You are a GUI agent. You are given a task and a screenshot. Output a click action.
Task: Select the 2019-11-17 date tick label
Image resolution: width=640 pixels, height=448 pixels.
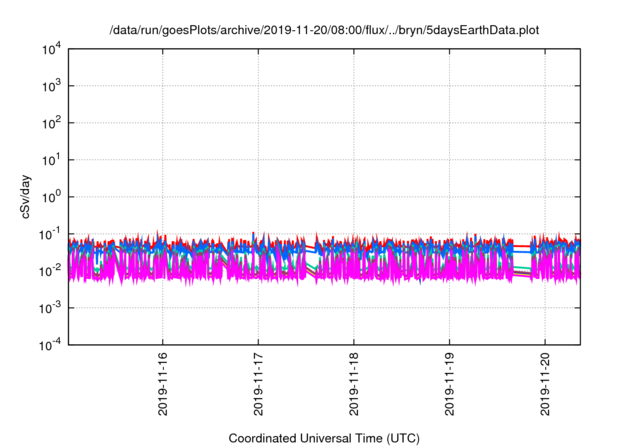pos(258,384)
